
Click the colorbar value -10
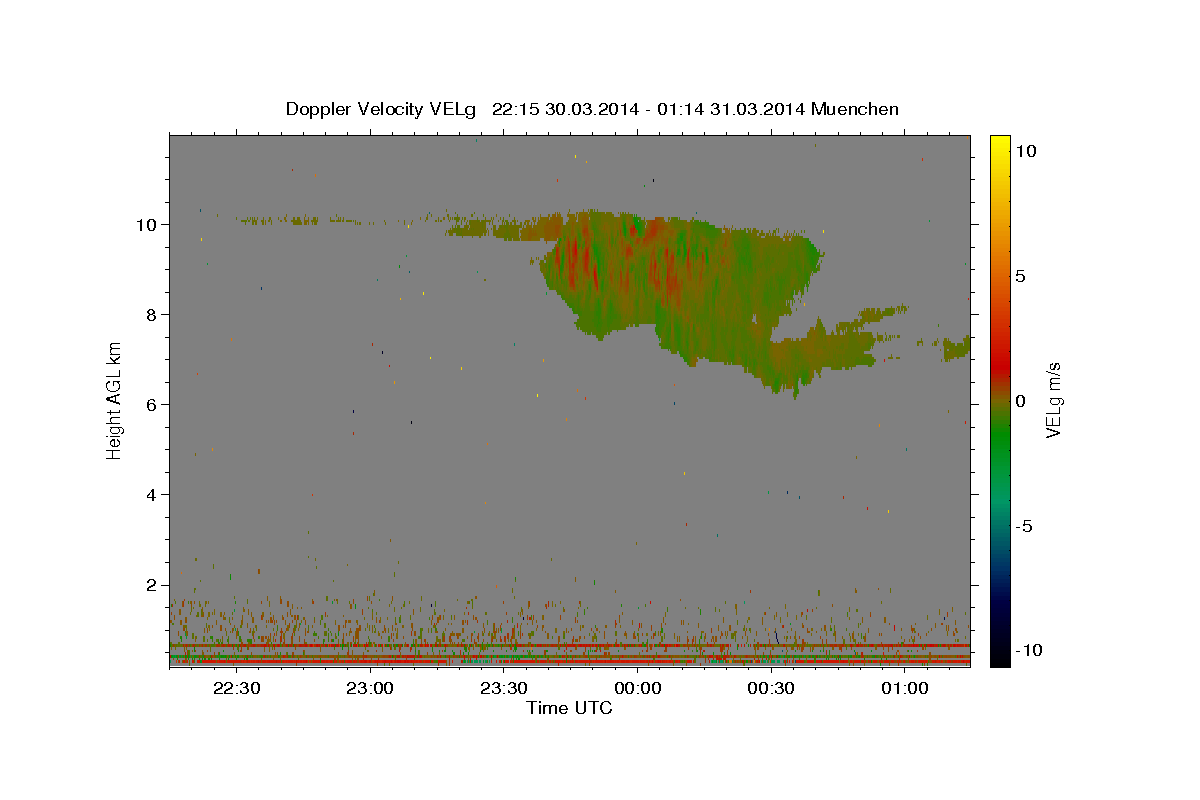coord(1028,650)
